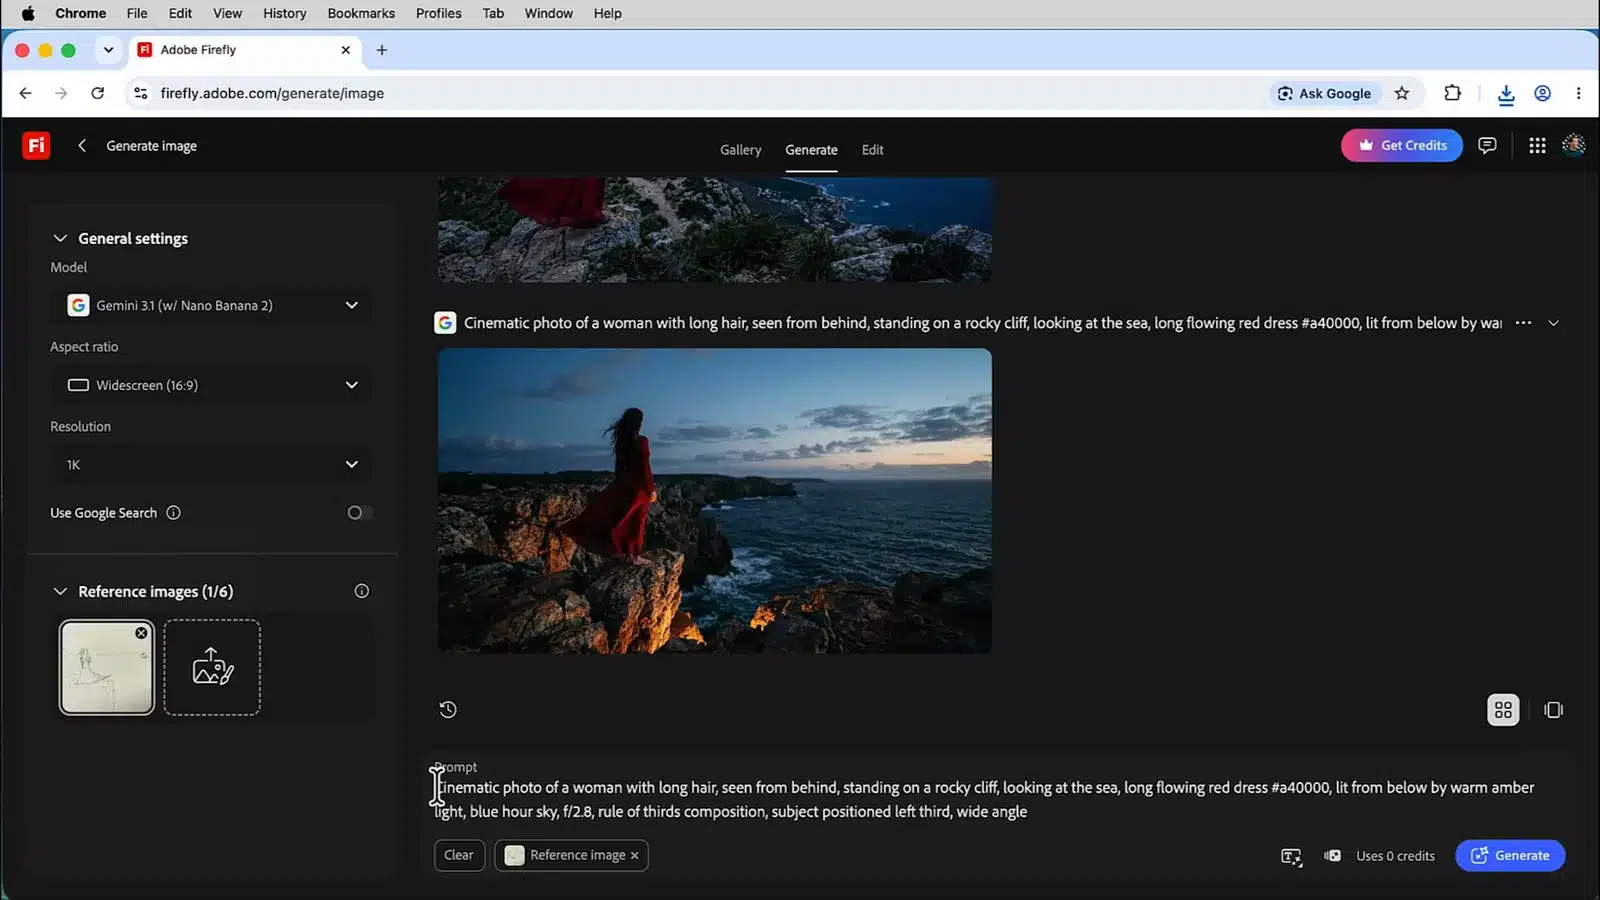Remove the uploaded reference image thumbnail
1600x900 pixels.
[x=141, y=633]
